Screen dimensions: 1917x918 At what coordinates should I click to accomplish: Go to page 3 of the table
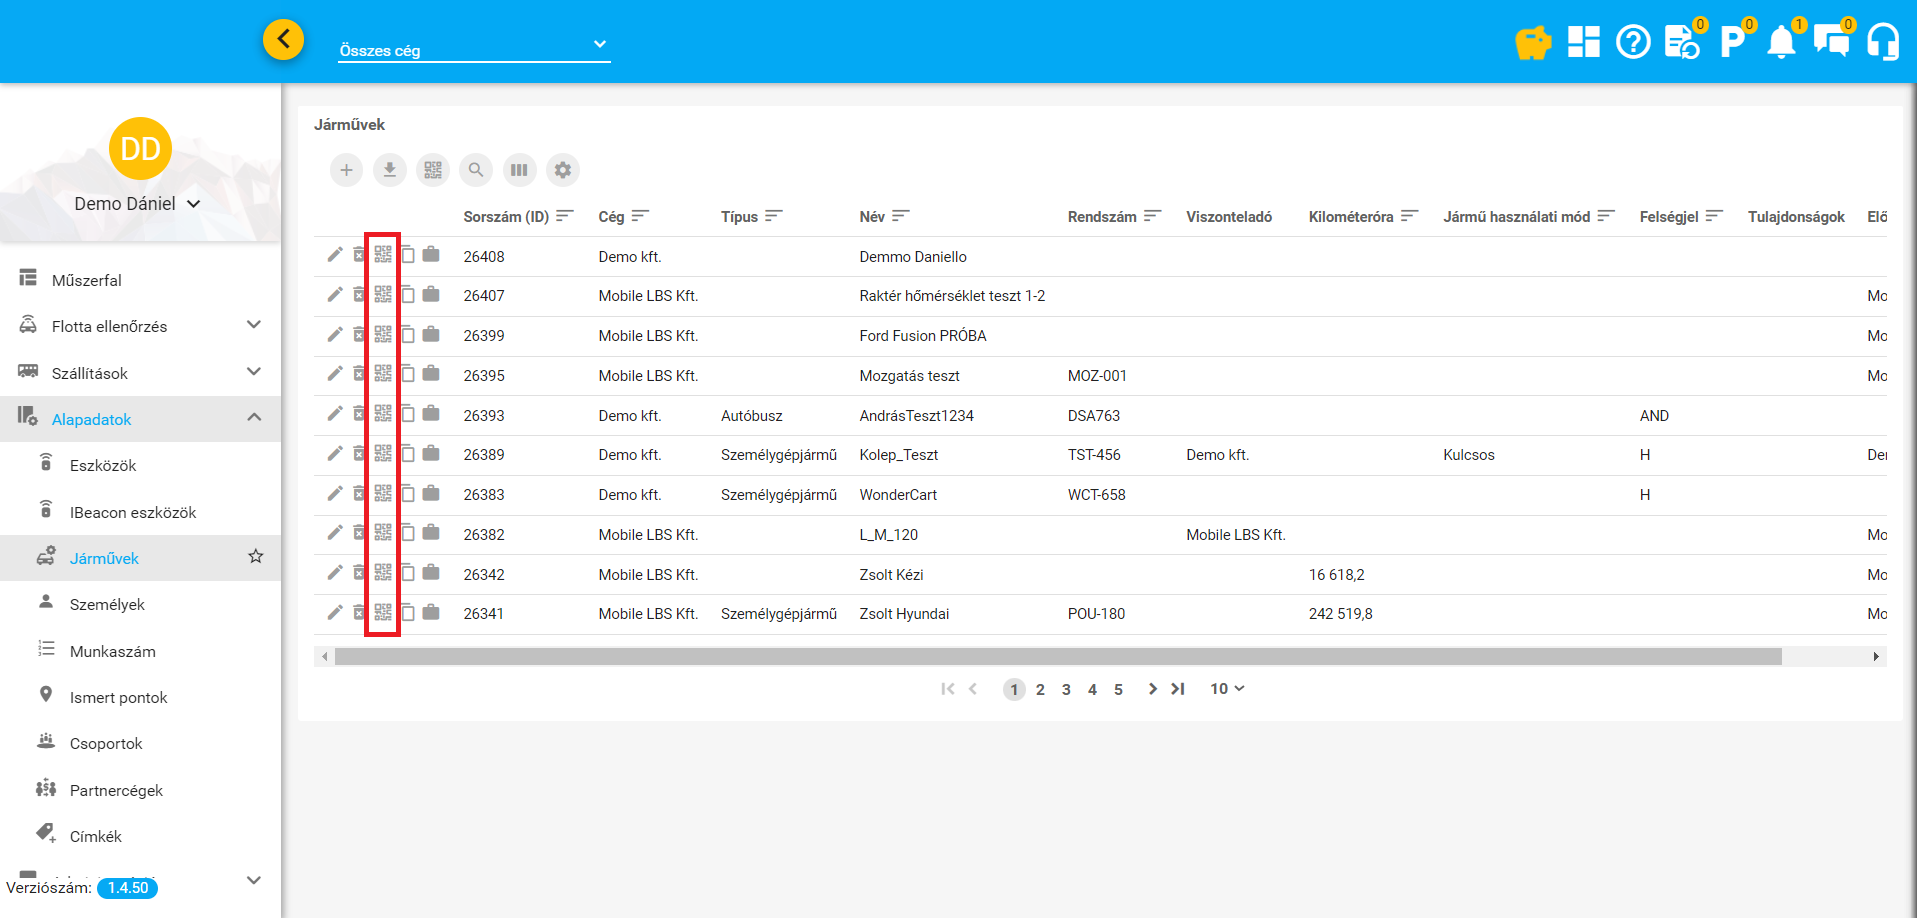pyautogui.click(x=1066, y=690)
